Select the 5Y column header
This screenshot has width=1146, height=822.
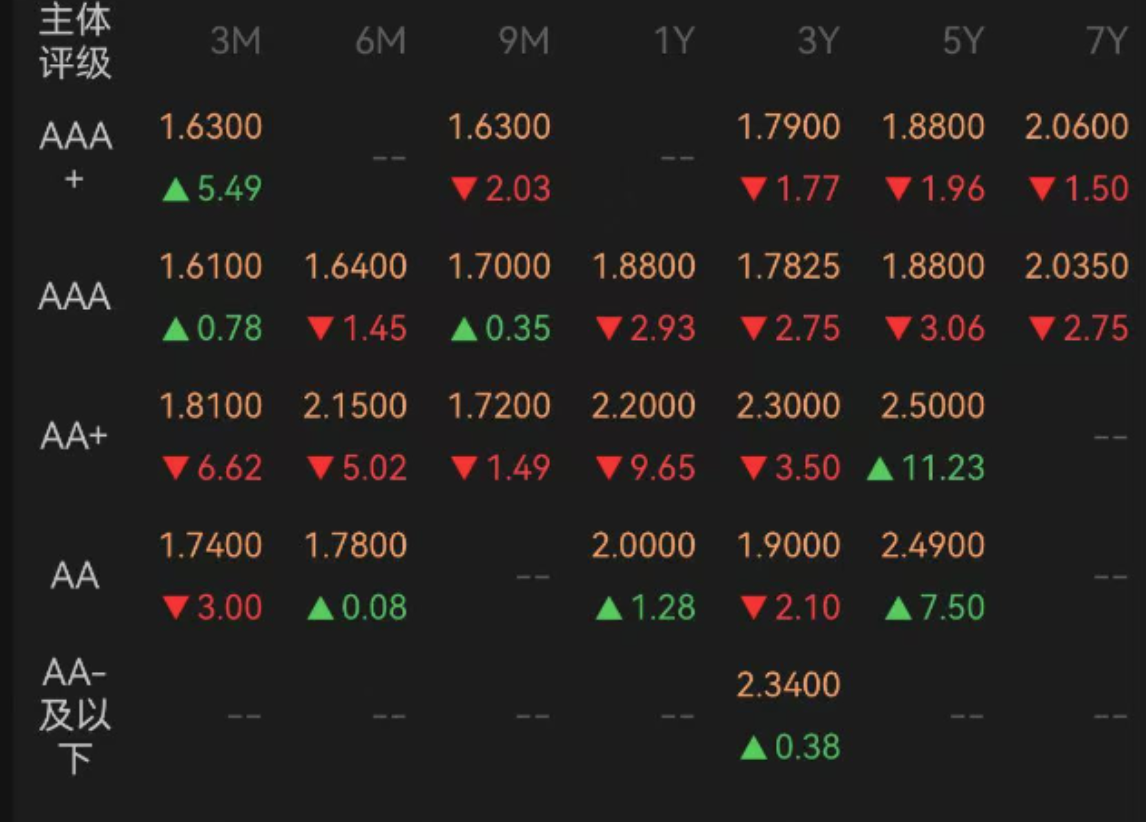coord(962,41)
